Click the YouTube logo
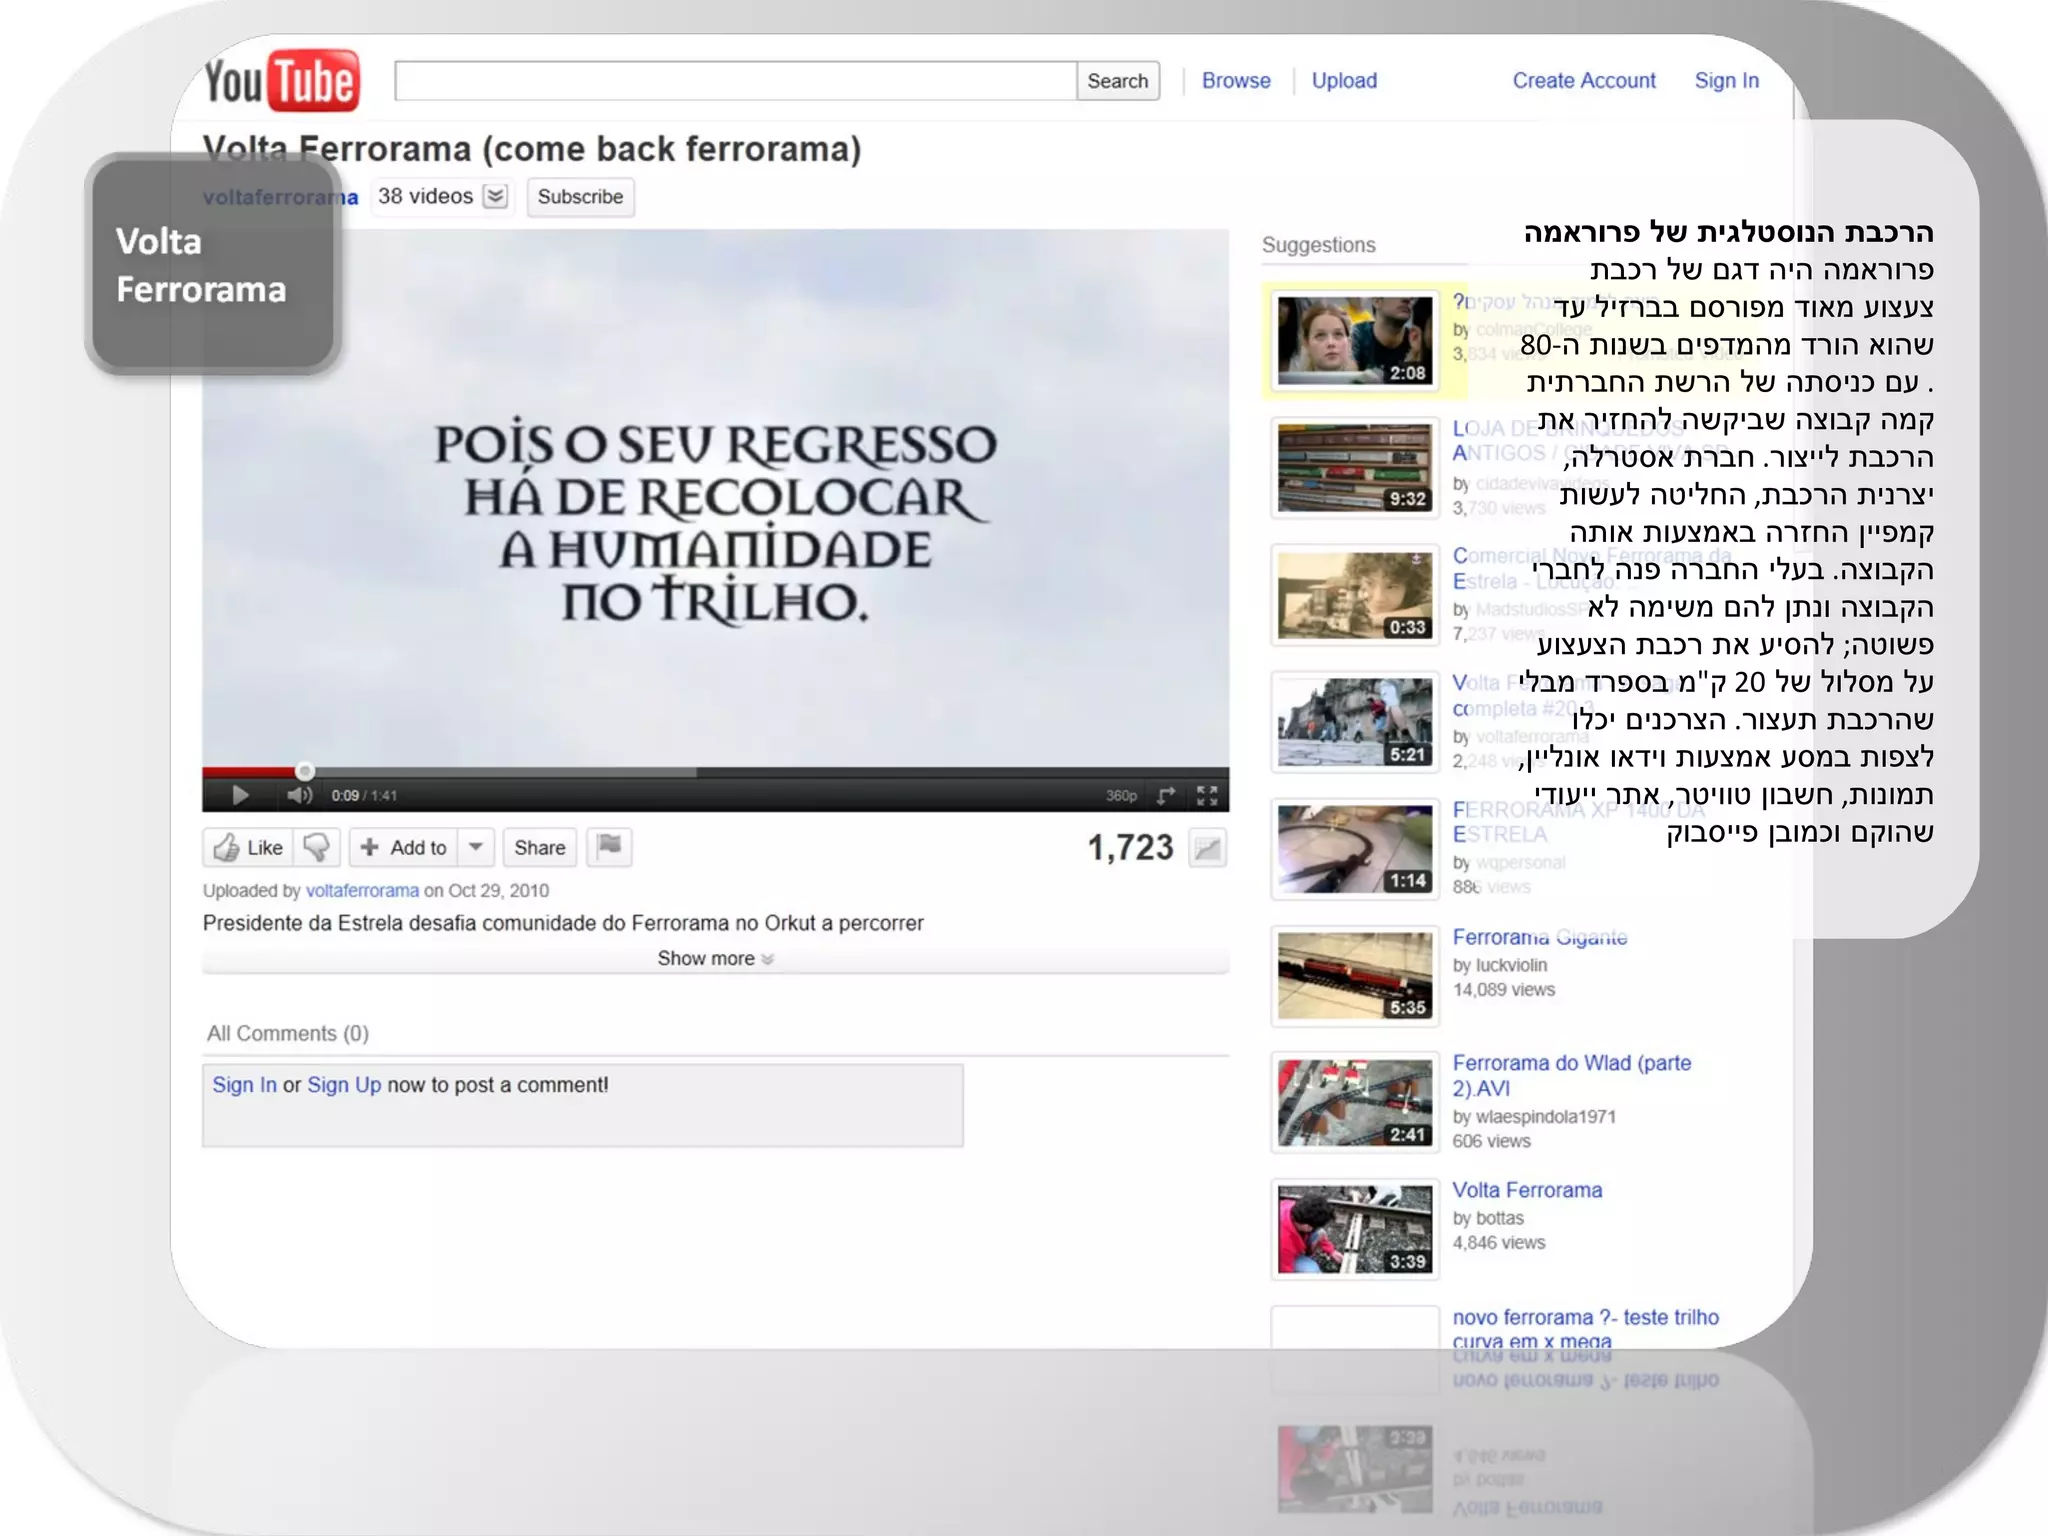2048x1536 pixels. pyautogui.click(x=281, y=80)
